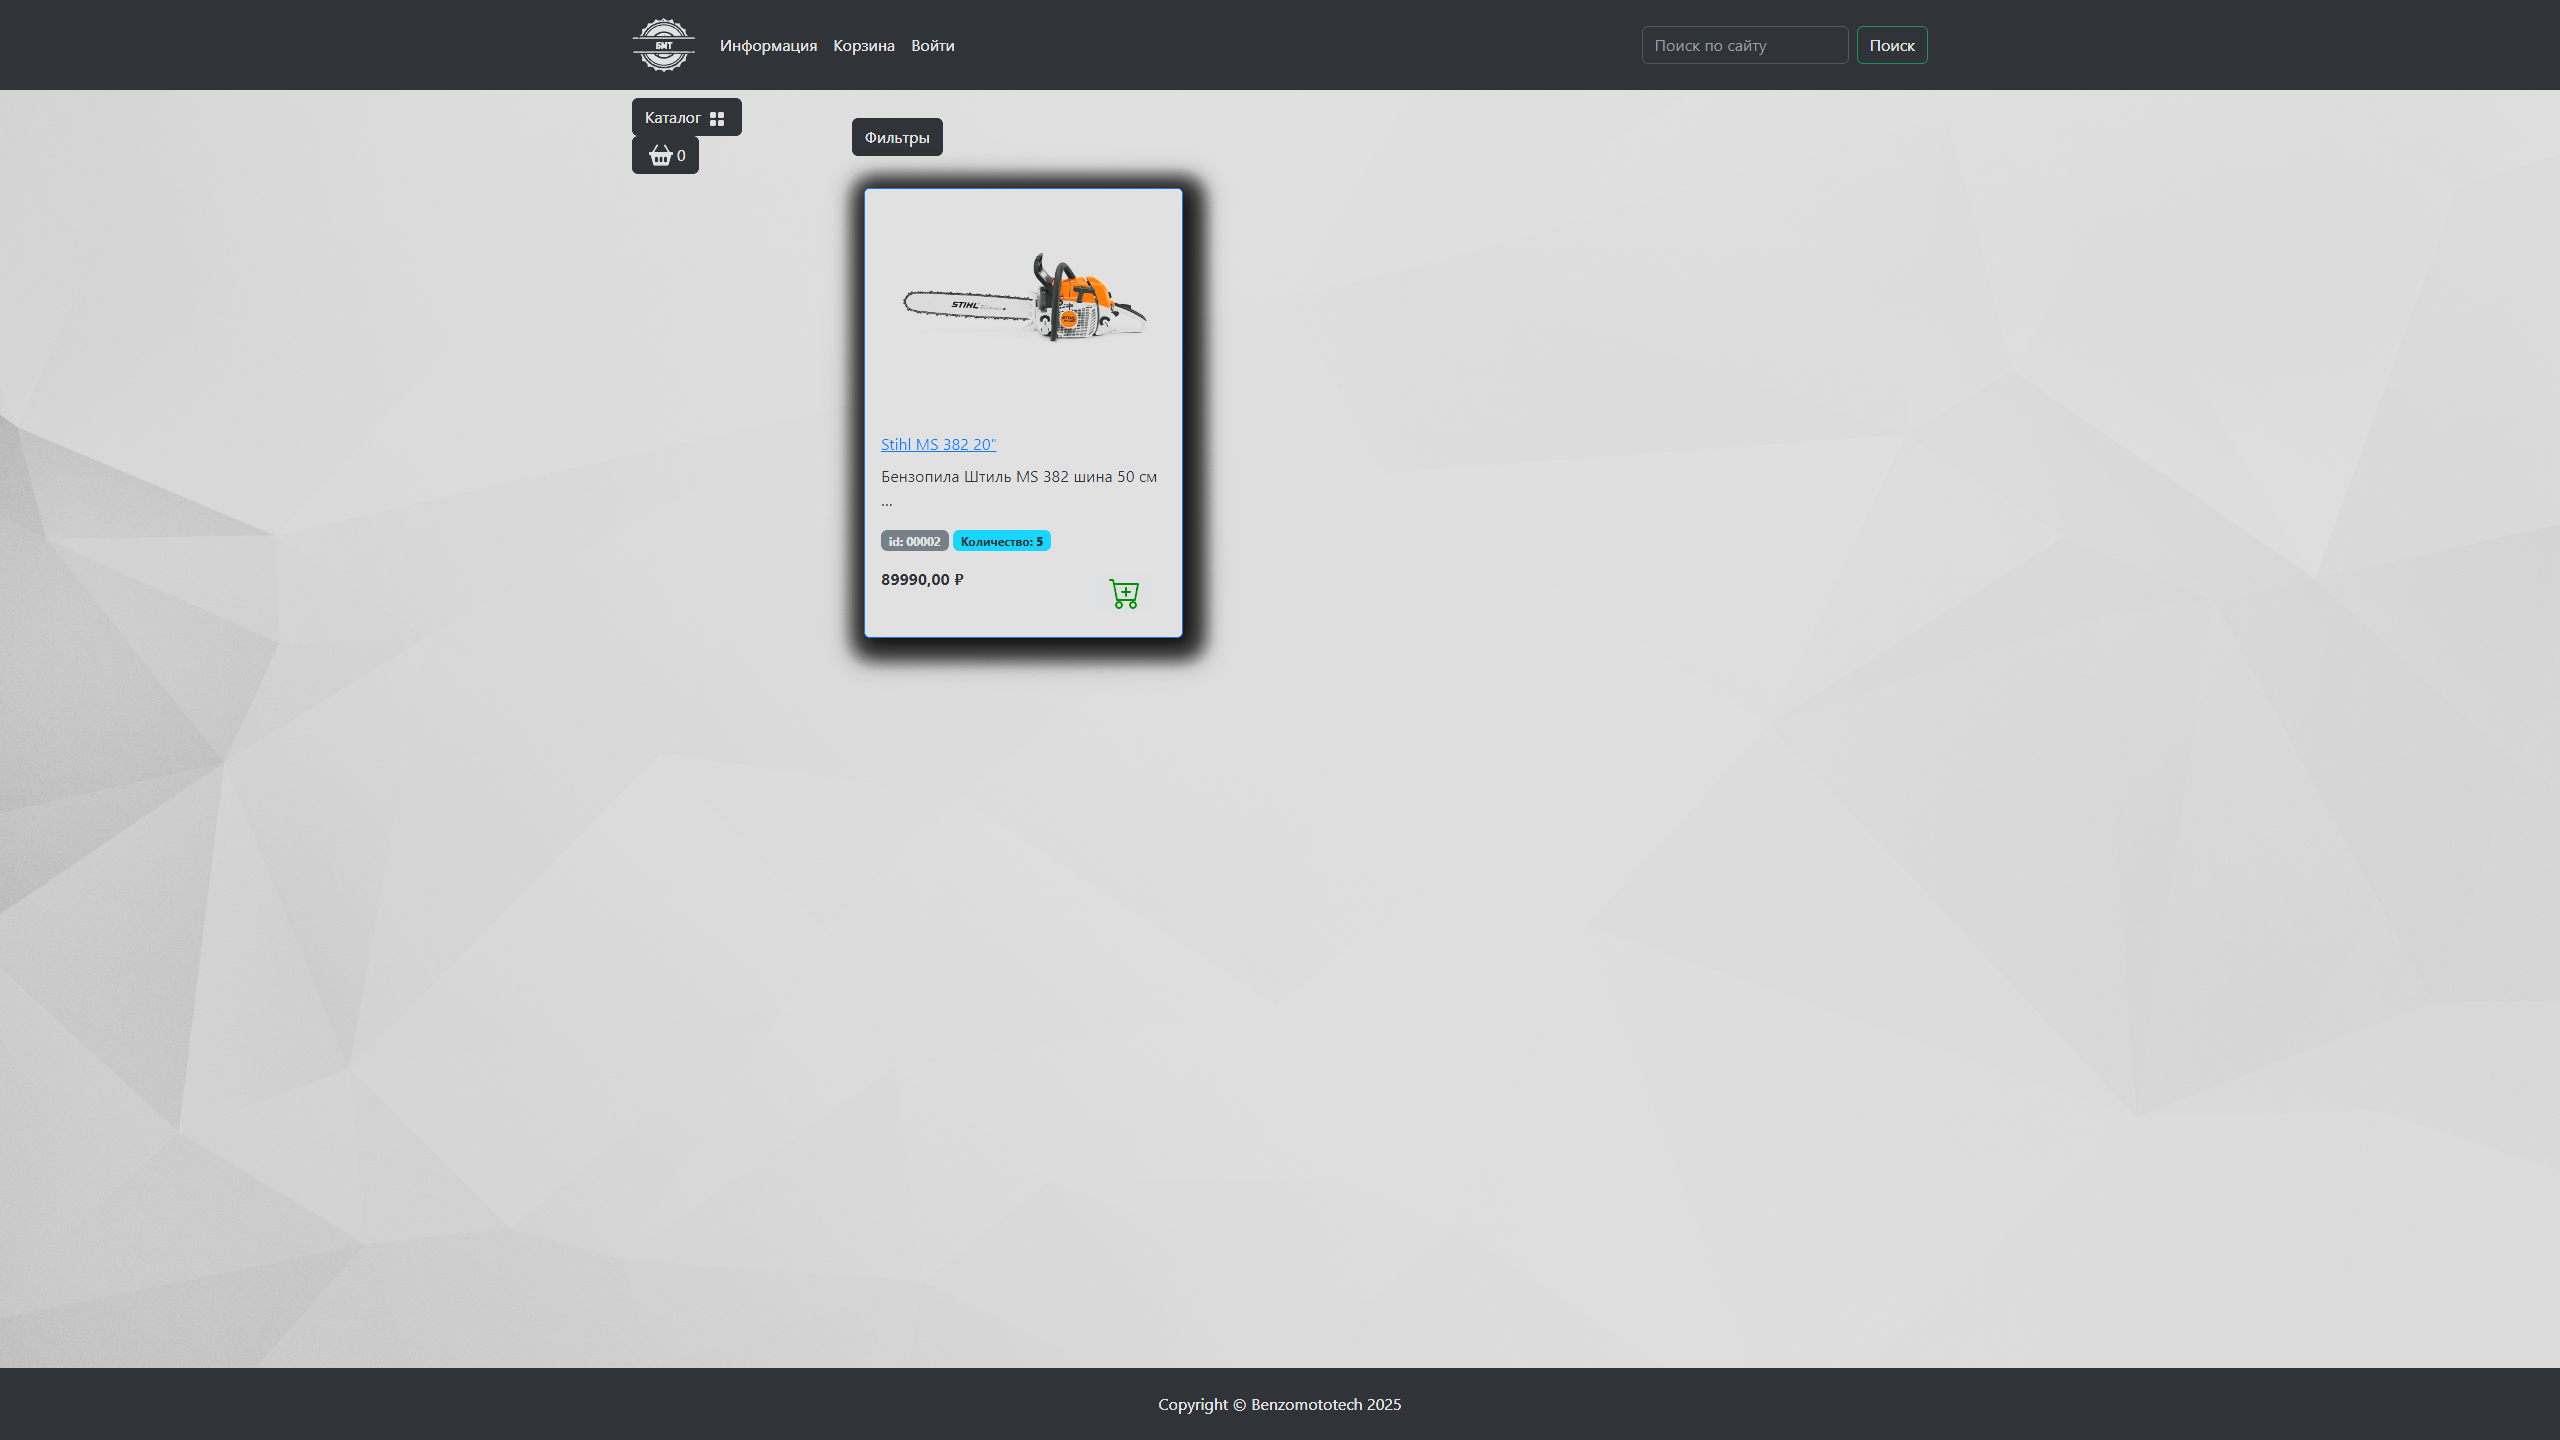Click the grid icon beside Каталог
The image size is (2560, 1440).
717,118
